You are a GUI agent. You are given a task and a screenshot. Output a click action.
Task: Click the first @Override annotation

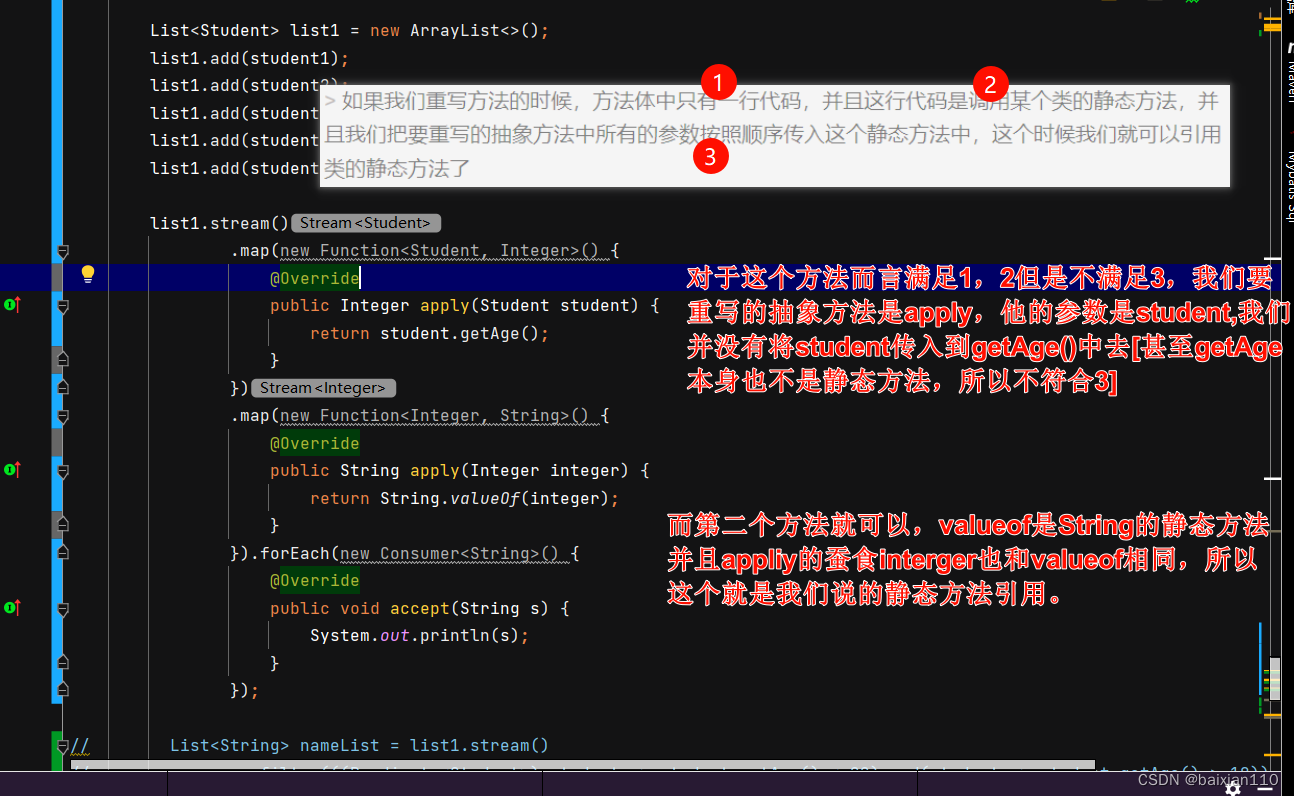pos(314,278)
